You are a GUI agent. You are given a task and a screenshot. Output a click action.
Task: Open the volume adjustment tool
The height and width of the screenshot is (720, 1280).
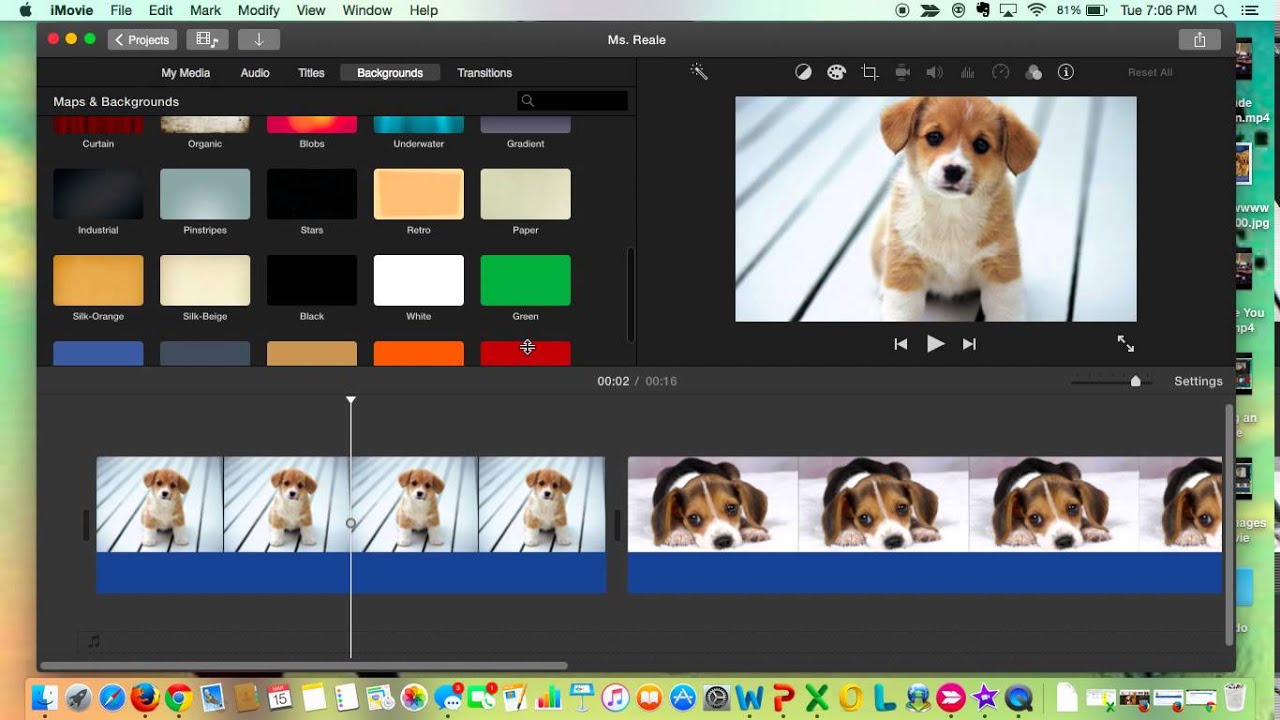coord(934,72)
